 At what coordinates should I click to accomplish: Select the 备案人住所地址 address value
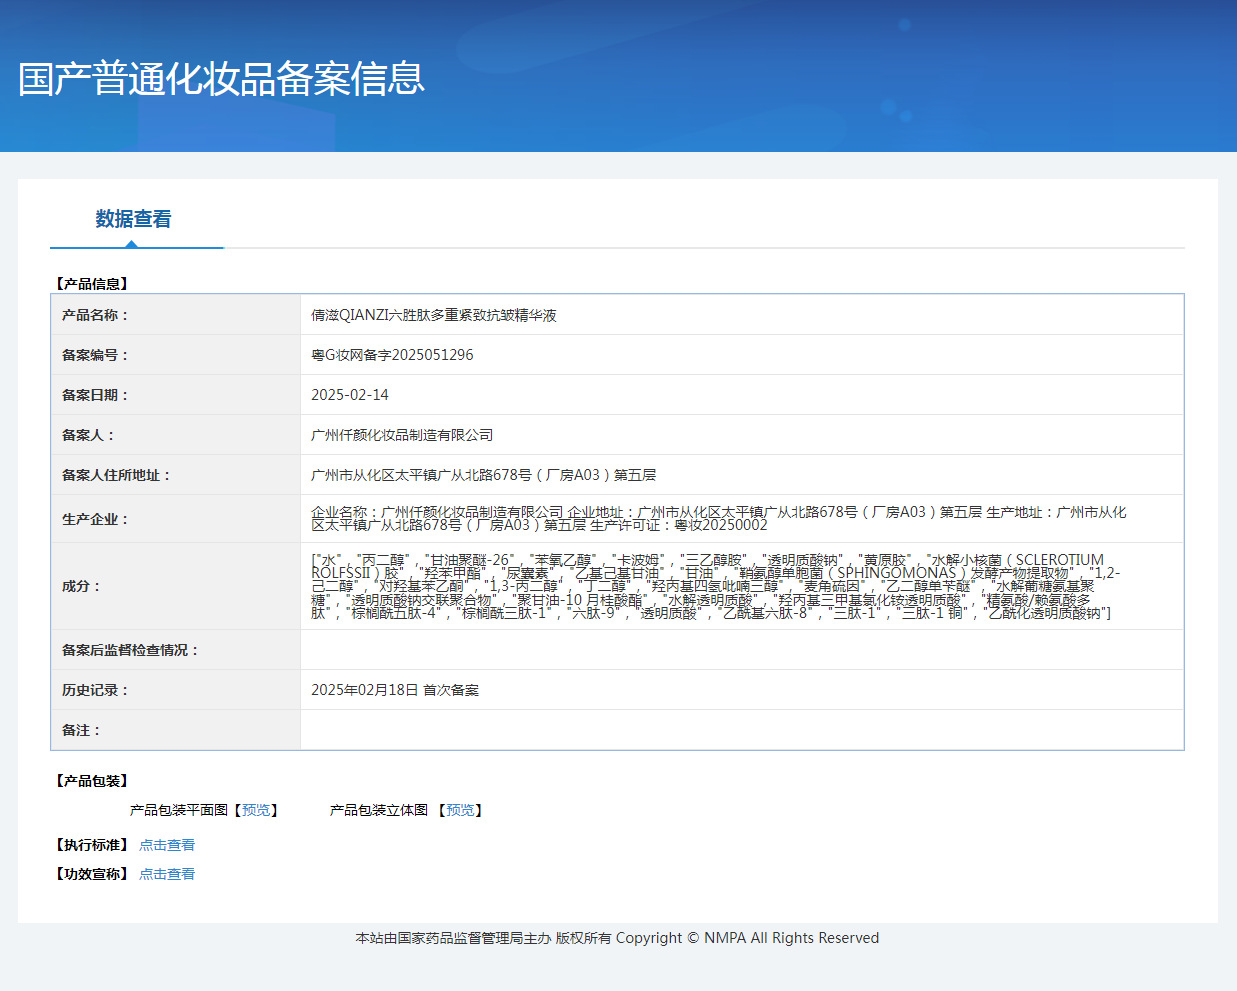[x=484, y=475]
